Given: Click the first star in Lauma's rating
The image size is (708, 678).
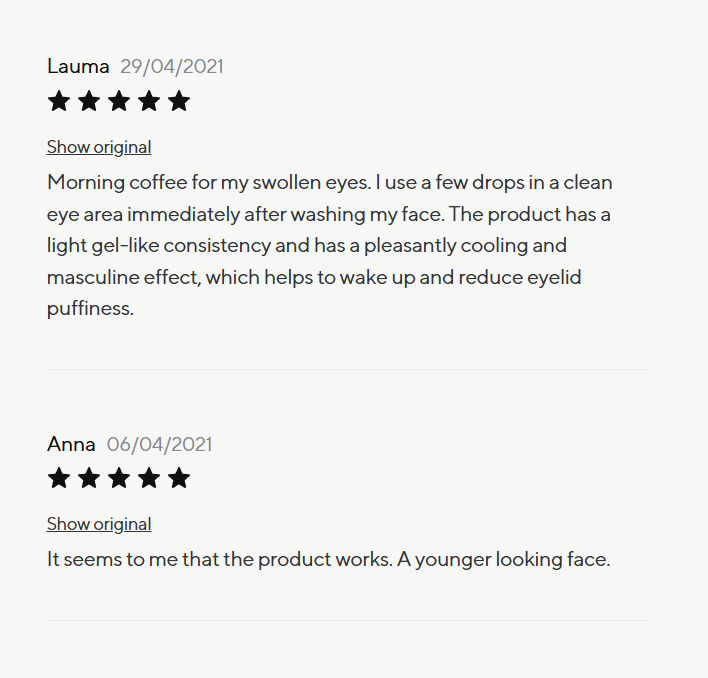Looking at the screenshot, I should coord(59,101).
